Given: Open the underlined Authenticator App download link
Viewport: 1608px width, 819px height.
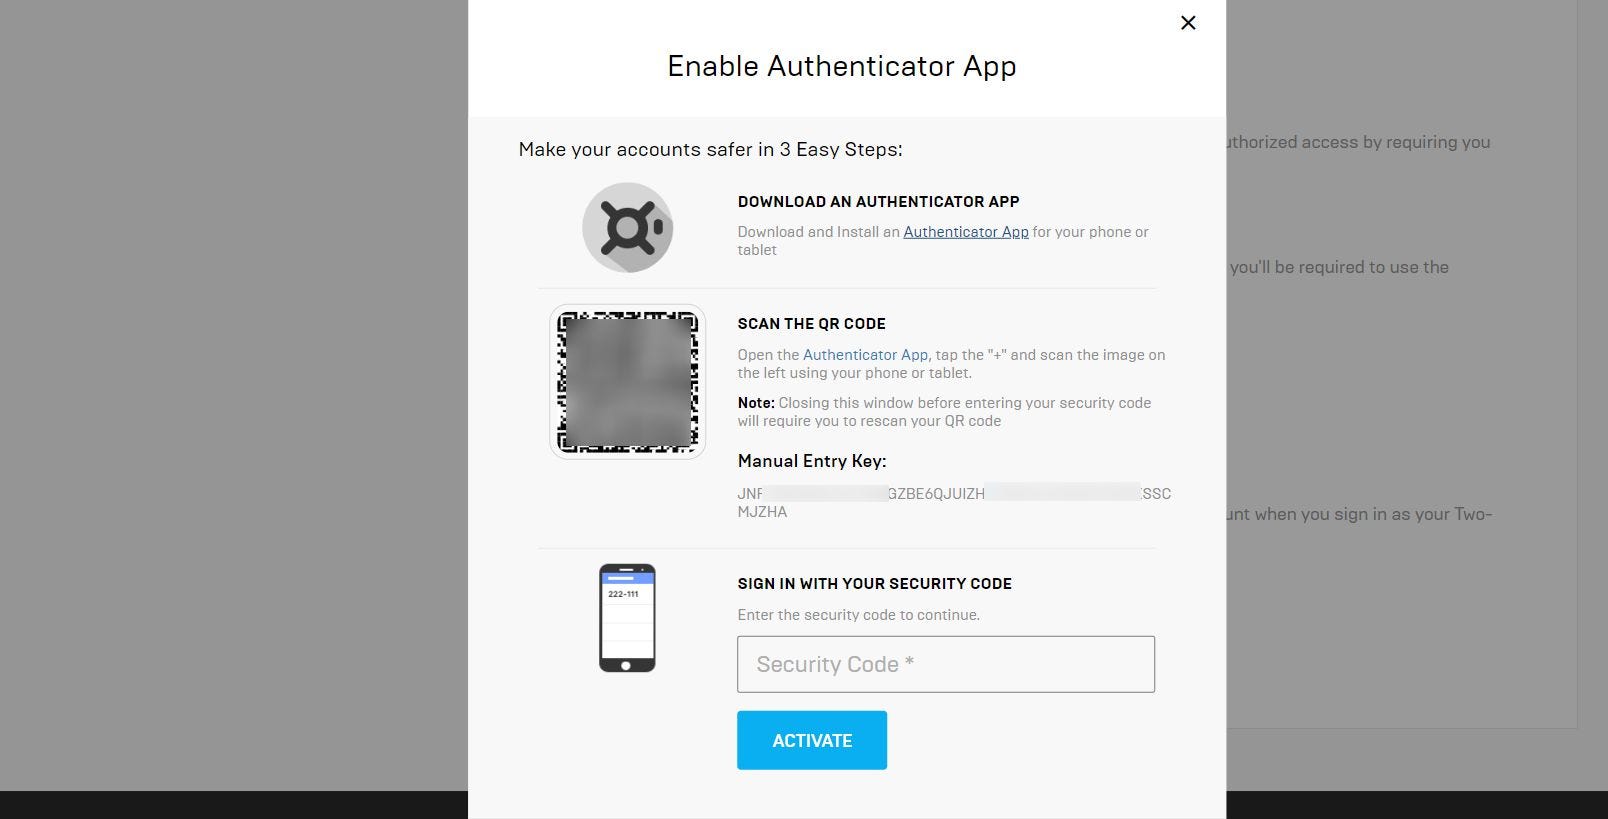Looking at the screenshot, I should click(x=966, y=232).
